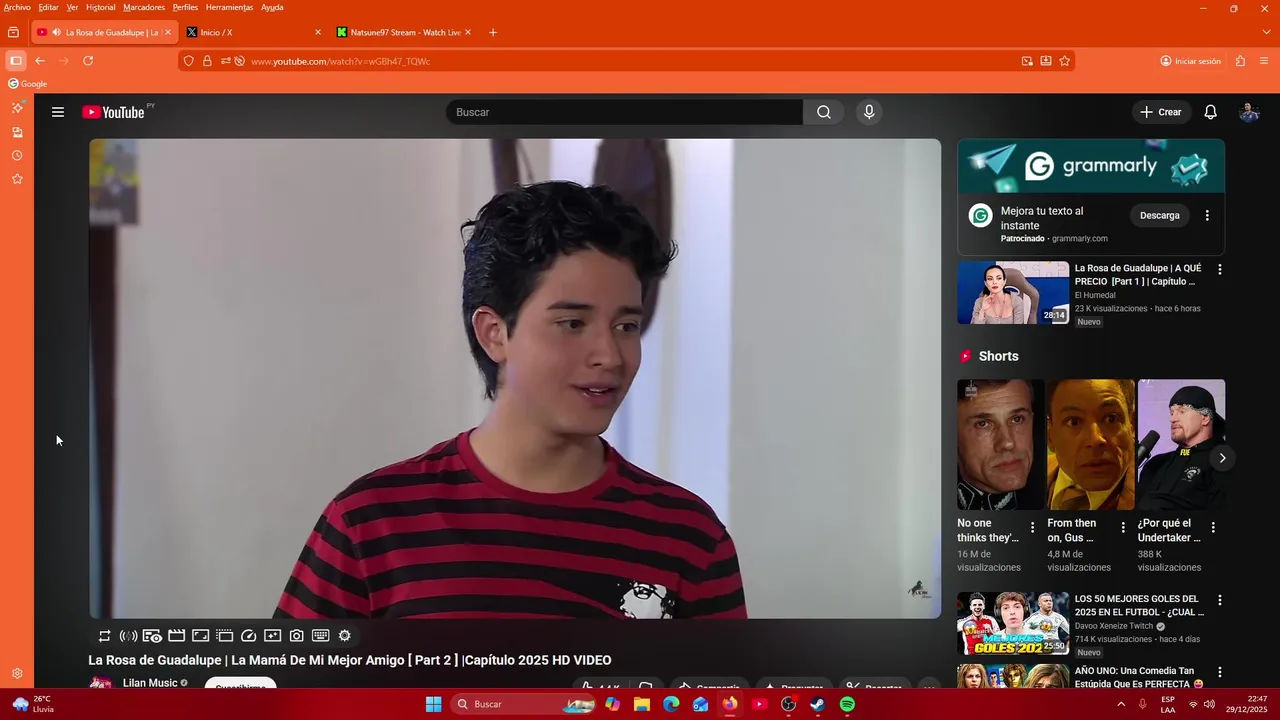Mute the La Rosa de Guadalupe tab audio

click(56, 32)
